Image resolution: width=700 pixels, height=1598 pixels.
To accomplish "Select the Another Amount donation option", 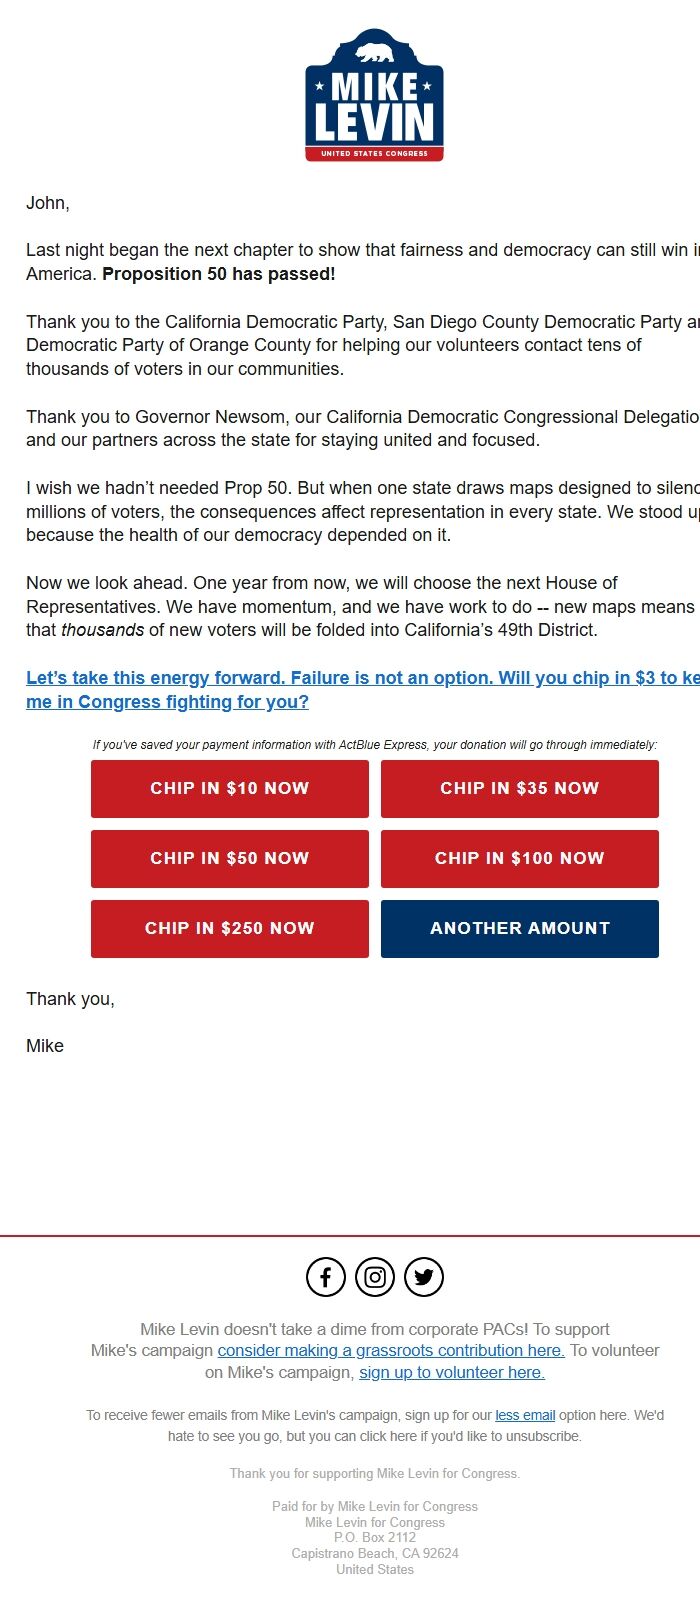I will (x=519, y=928).
